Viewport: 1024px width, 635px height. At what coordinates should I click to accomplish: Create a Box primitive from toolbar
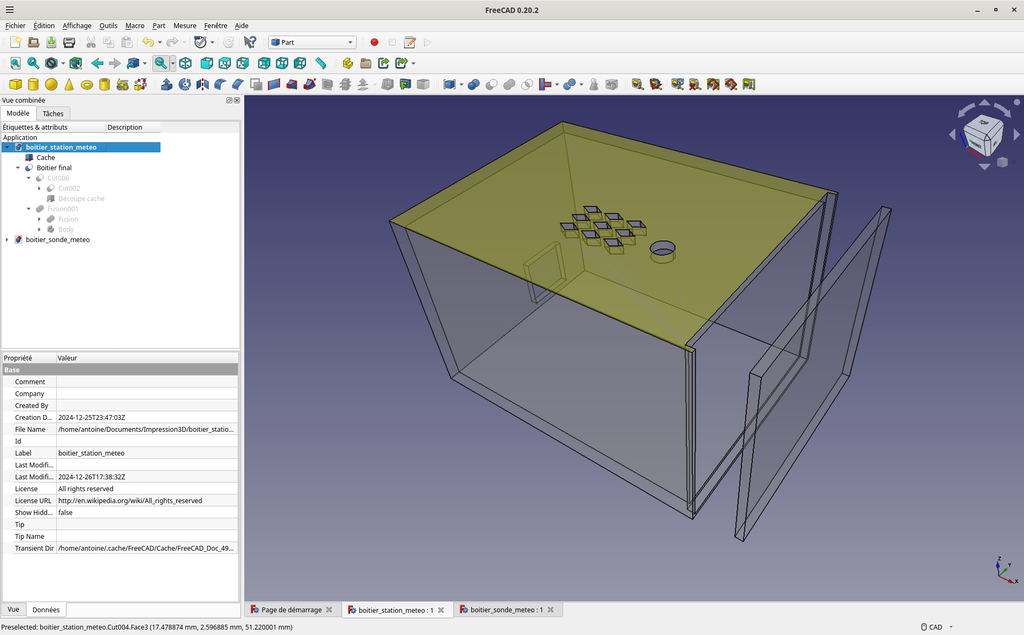15,85
